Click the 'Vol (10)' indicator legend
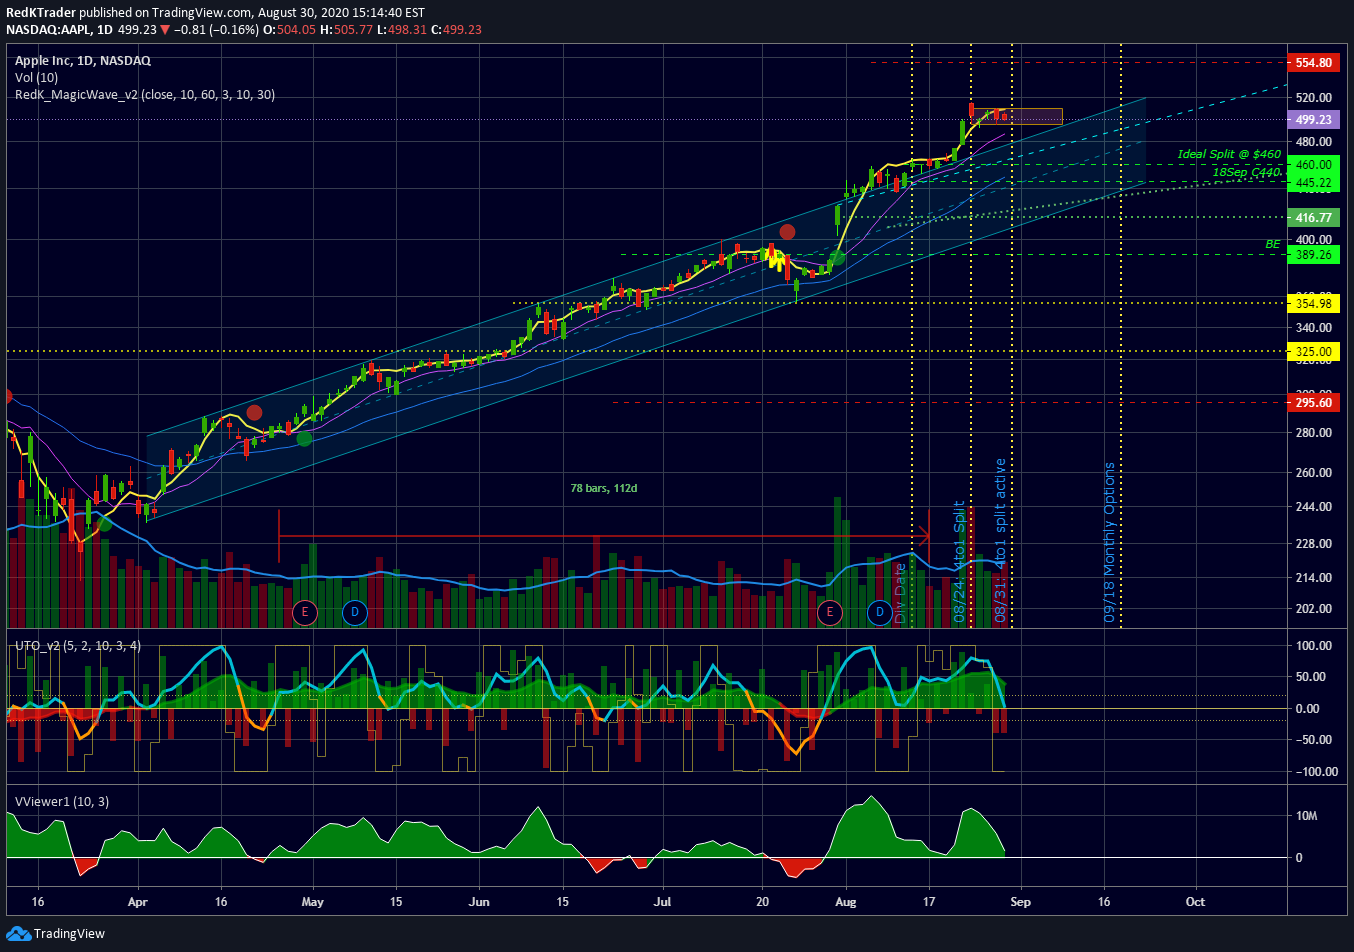 pos(37,78)
